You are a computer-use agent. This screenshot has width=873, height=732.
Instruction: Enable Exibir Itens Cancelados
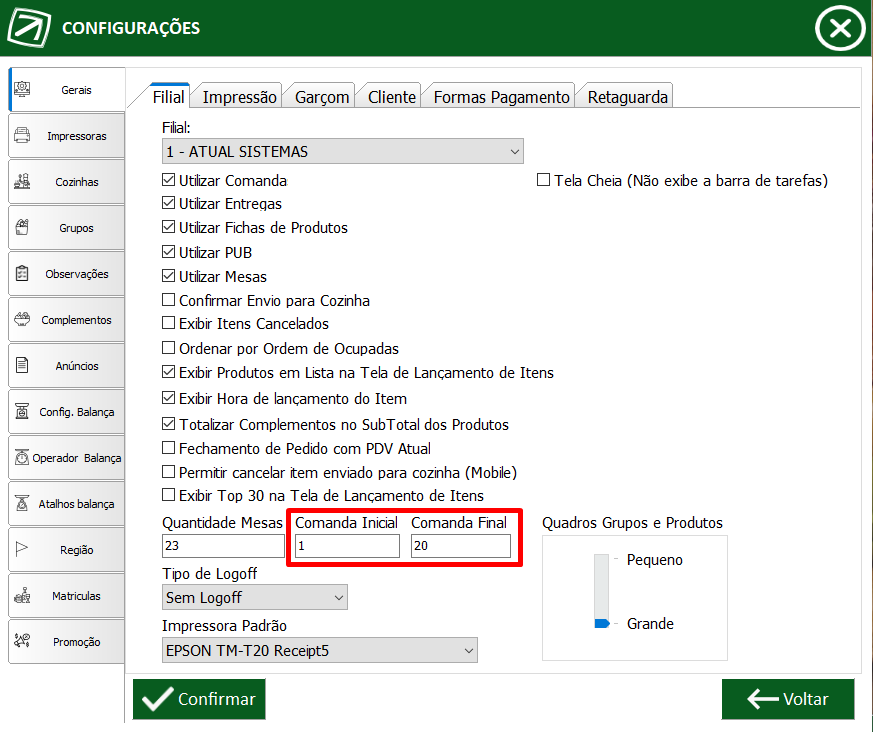point(168,323)
